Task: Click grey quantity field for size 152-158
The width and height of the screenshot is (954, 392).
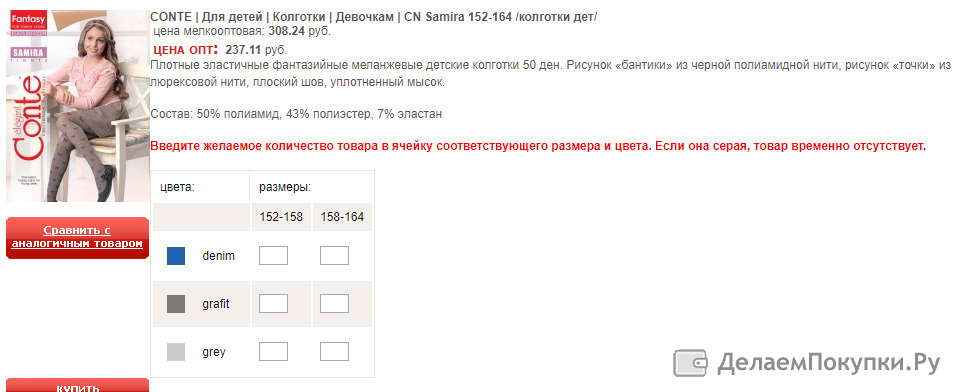Action: tap(273, 351)
